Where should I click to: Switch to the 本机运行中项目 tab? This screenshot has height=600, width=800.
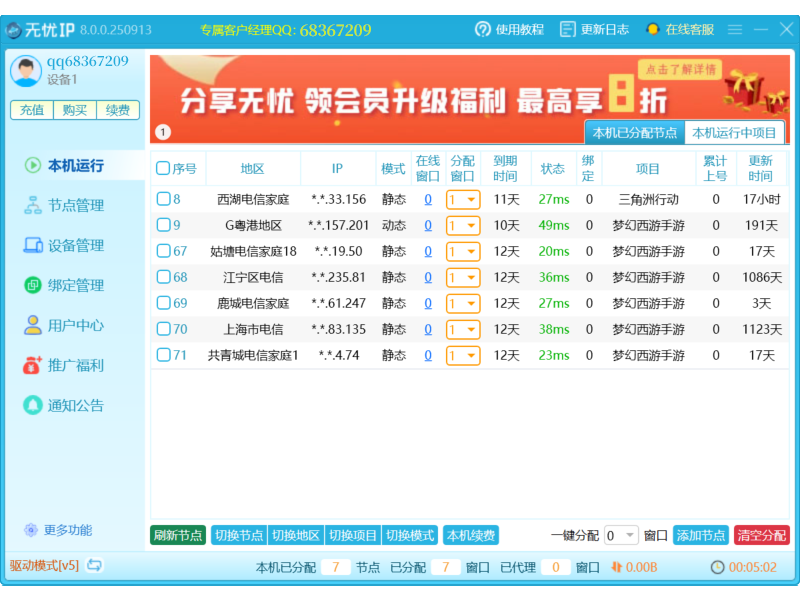[736, 131]
